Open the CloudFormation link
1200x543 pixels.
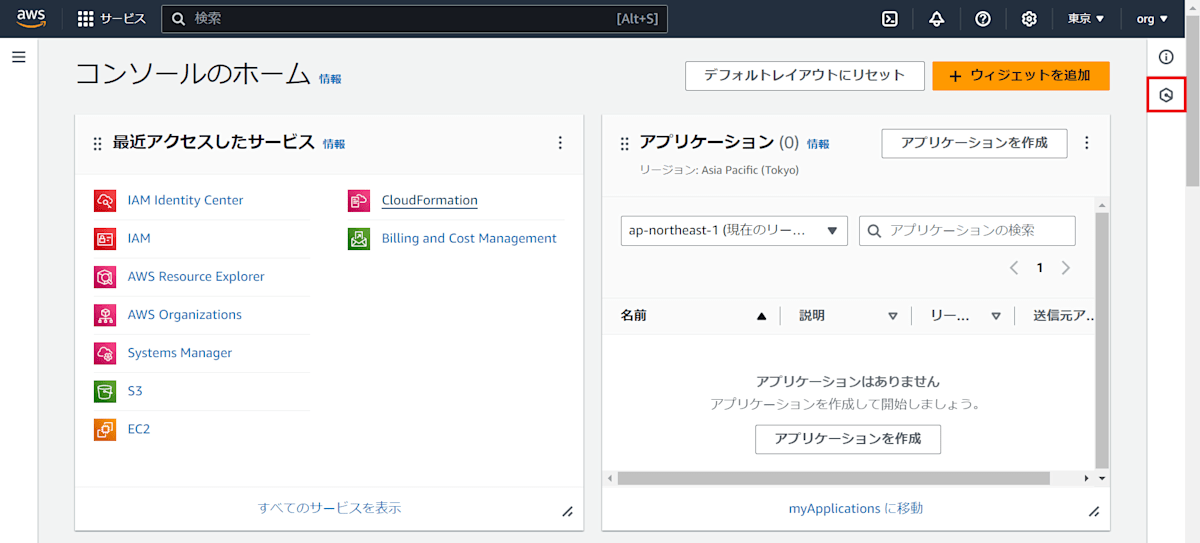tap(430, 200)
